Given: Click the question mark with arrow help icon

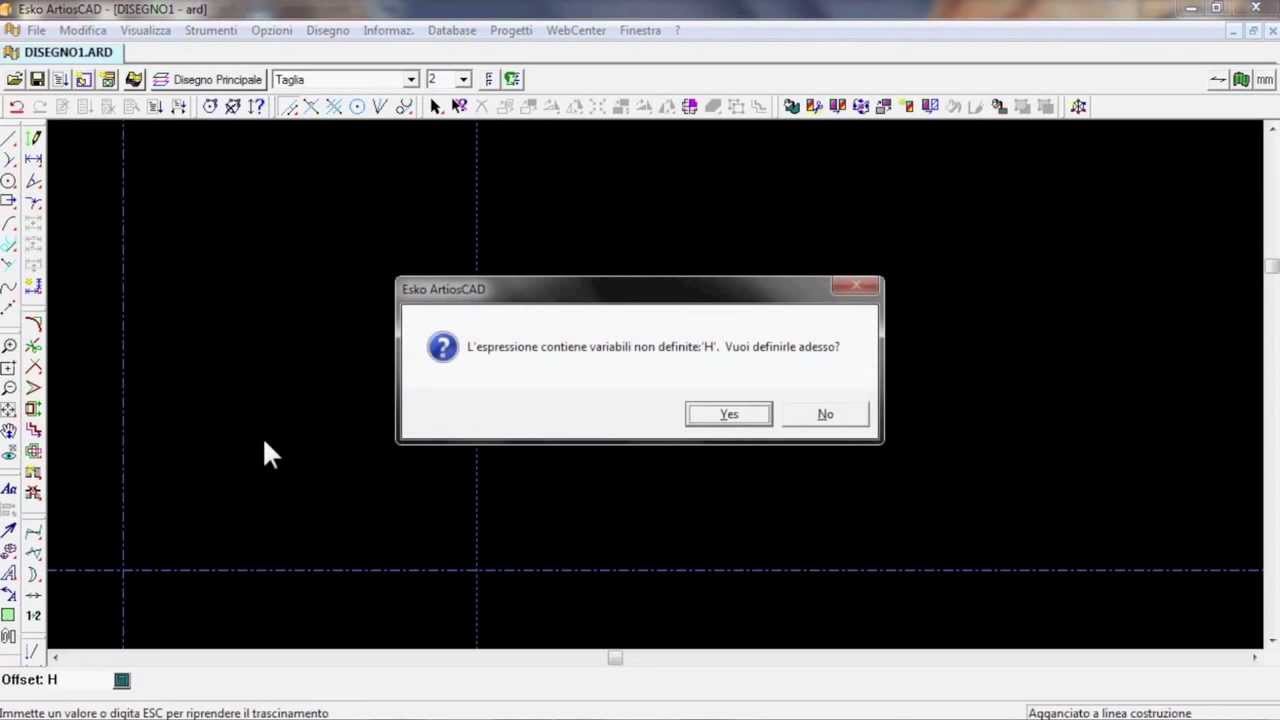Looking at the screenshot, I should (x=256, y=107).
